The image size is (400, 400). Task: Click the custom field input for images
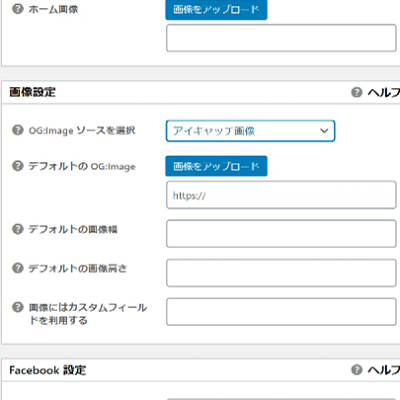pyautogui.click(x=281, y=312)
